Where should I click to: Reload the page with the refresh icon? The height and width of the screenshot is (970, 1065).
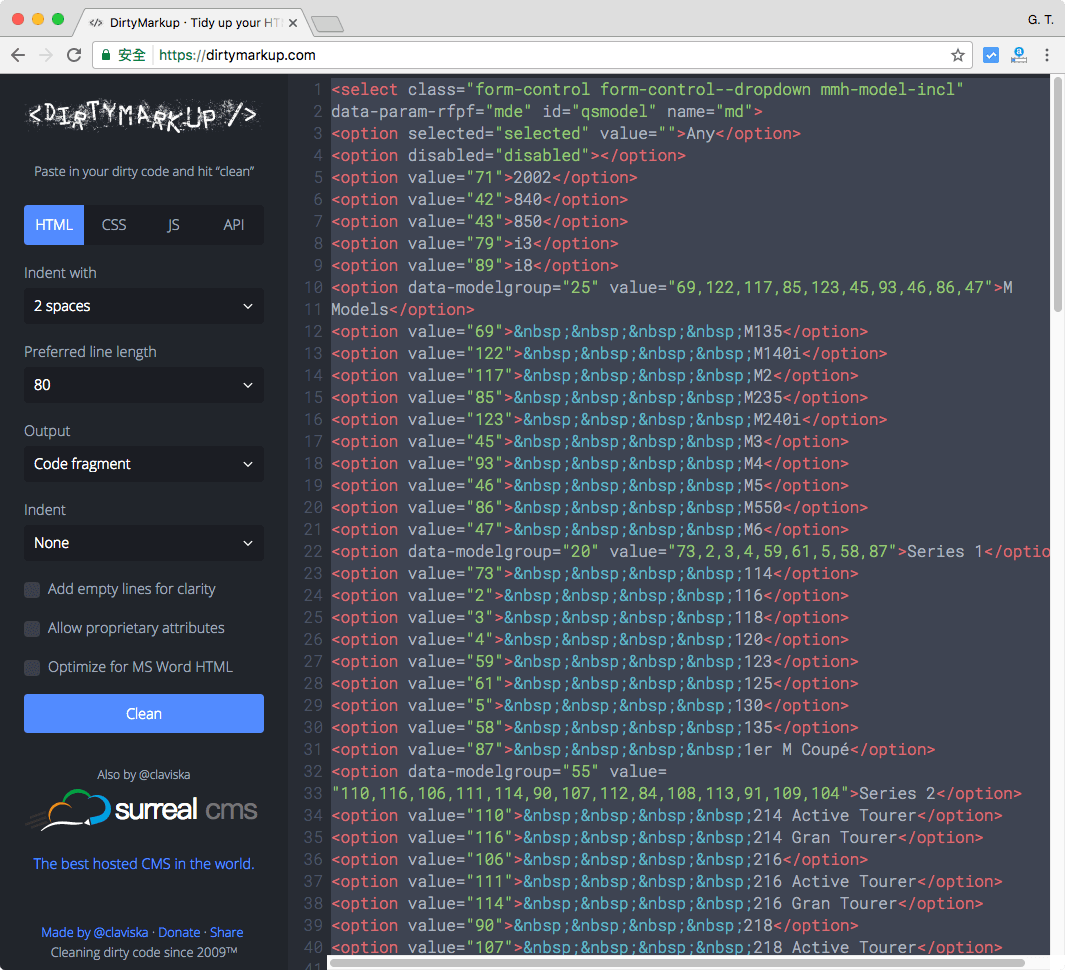[x=74, y=55]
